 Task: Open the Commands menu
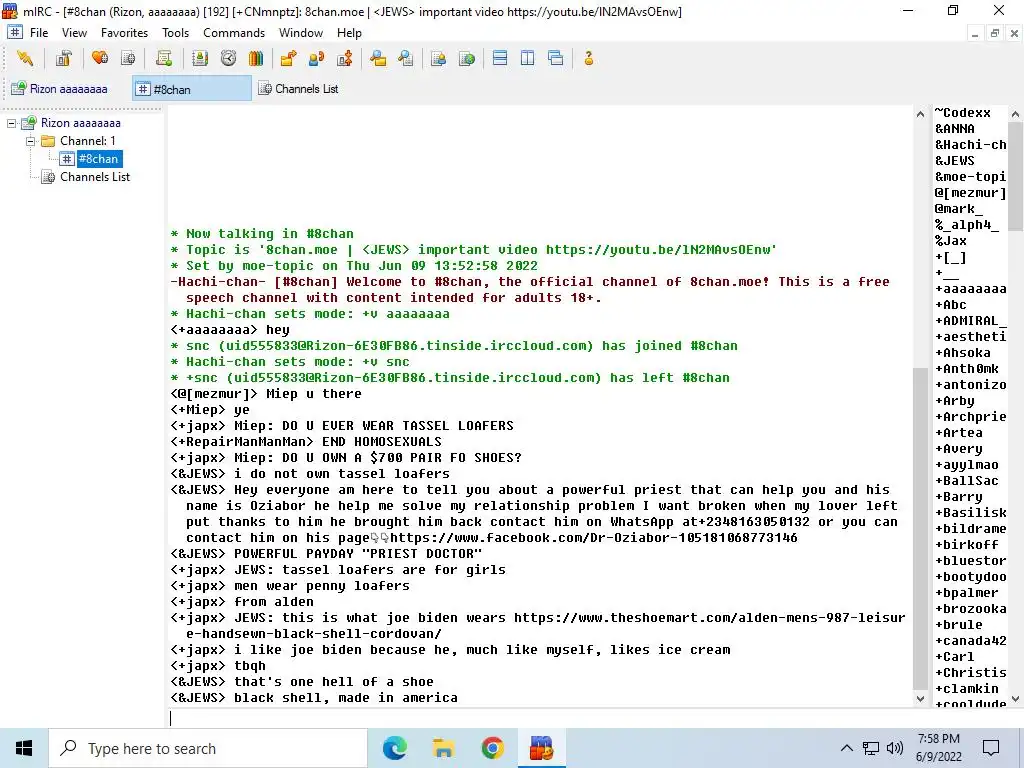coord(234,33)
